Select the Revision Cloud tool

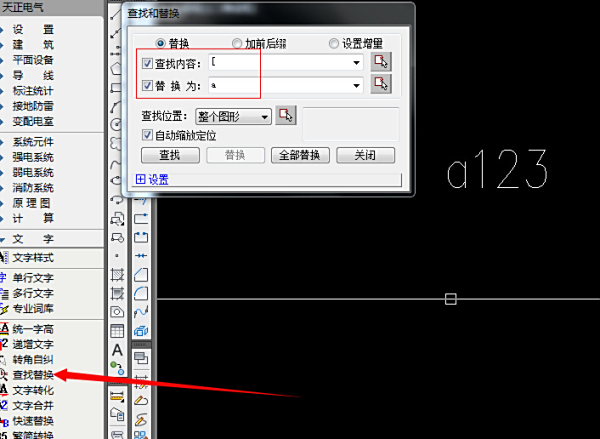click(x=116, y=144)
